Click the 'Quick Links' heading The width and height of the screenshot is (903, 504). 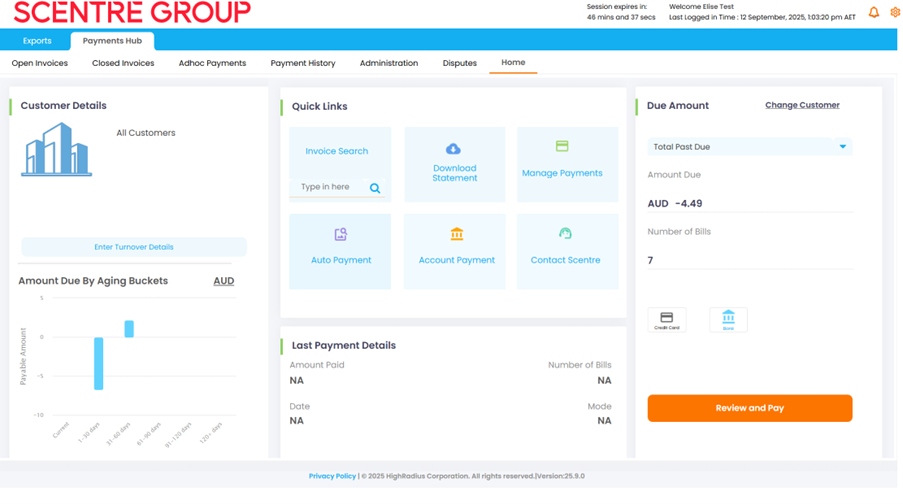(320, 107)
